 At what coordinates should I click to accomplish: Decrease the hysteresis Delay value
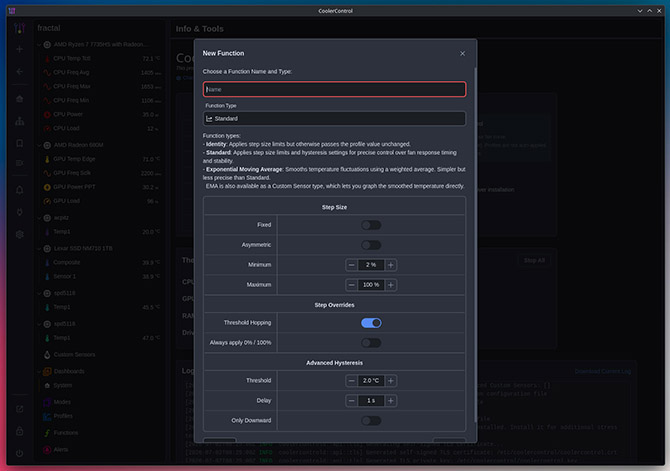pyautogui.click(x=351, y=400)
